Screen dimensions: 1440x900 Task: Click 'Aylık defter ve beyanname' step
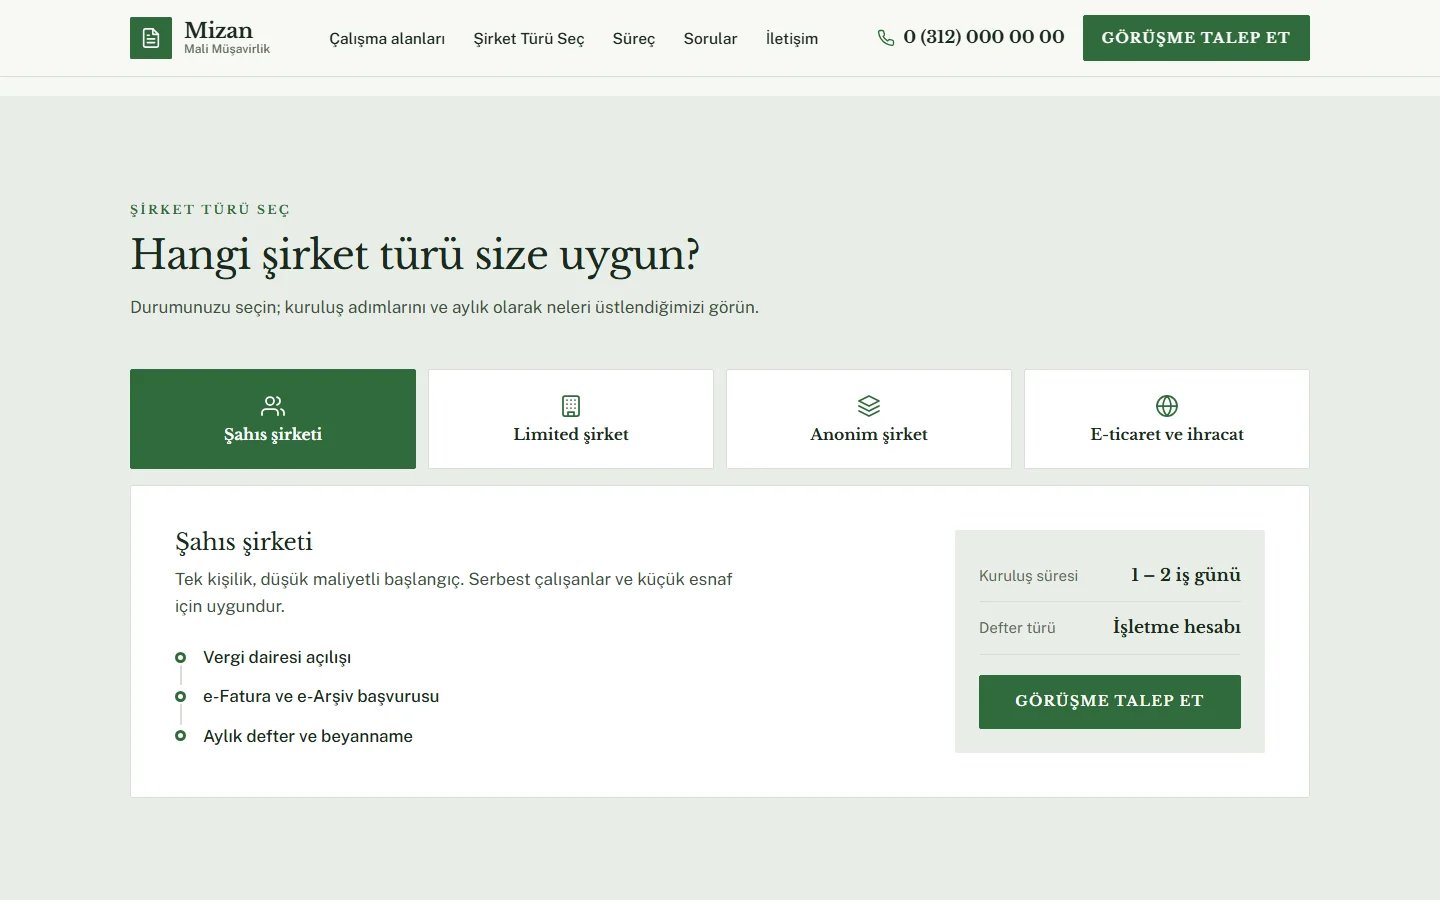[x=308, y=736]
